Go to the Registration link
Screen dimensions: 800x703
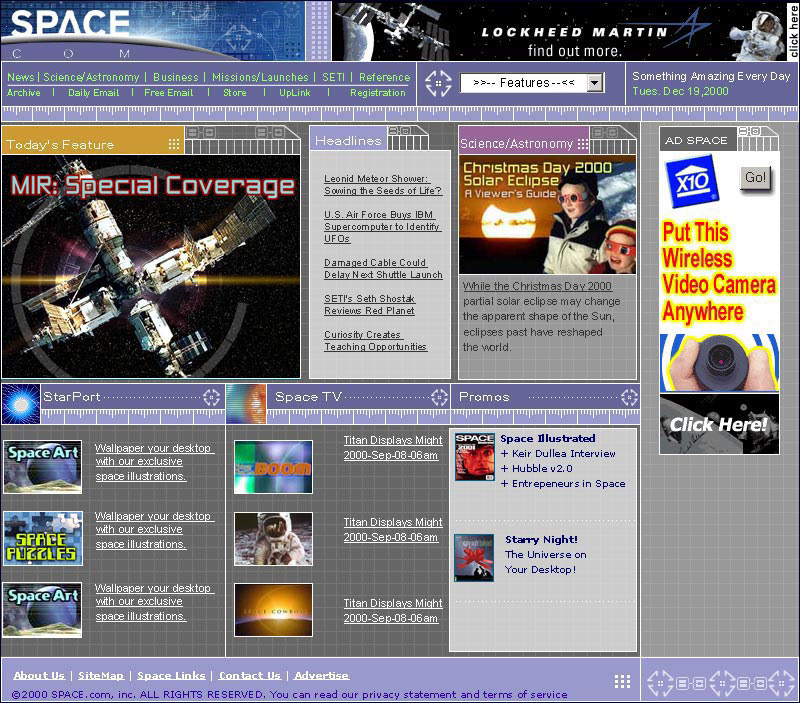point(378,92)
